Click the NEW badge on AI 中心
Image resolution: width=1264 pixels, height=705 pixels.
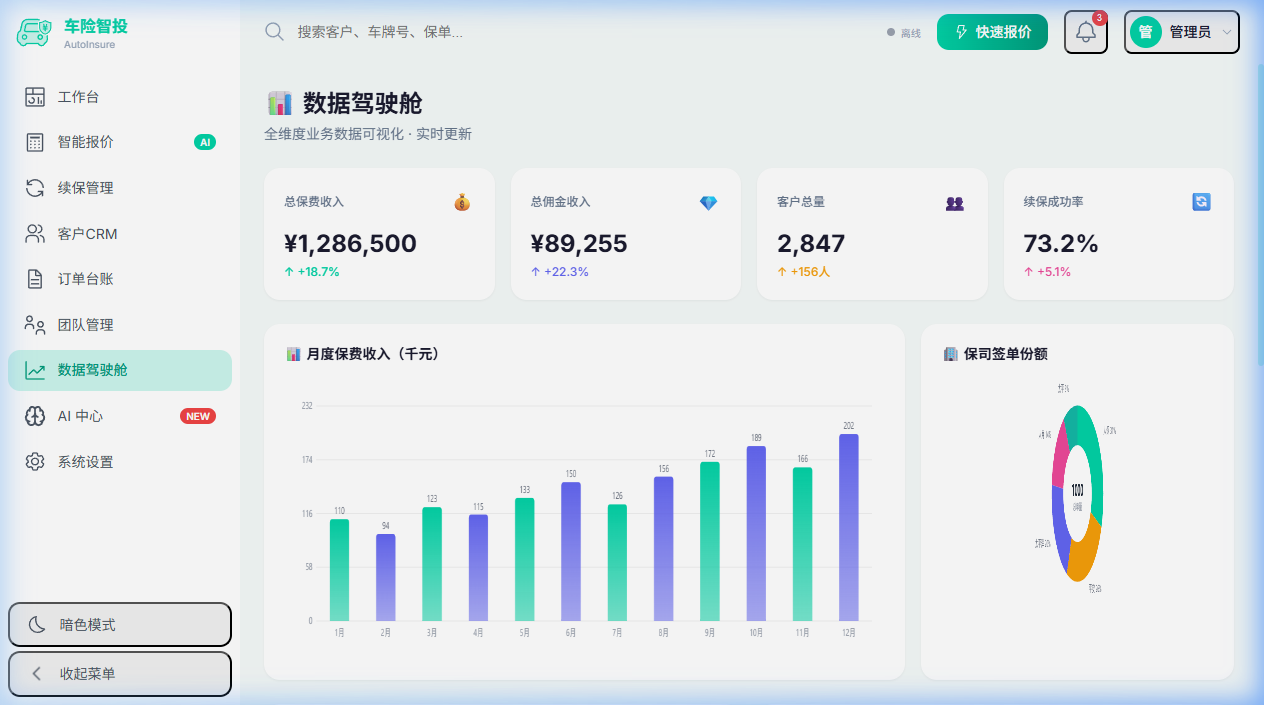tap(197, 415)
